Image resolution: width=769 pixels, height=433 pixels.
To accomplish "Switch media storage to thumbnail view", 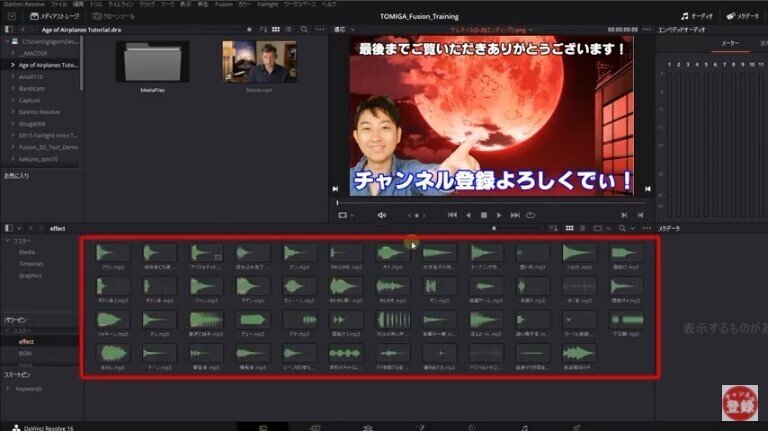I will click(276, 29).
